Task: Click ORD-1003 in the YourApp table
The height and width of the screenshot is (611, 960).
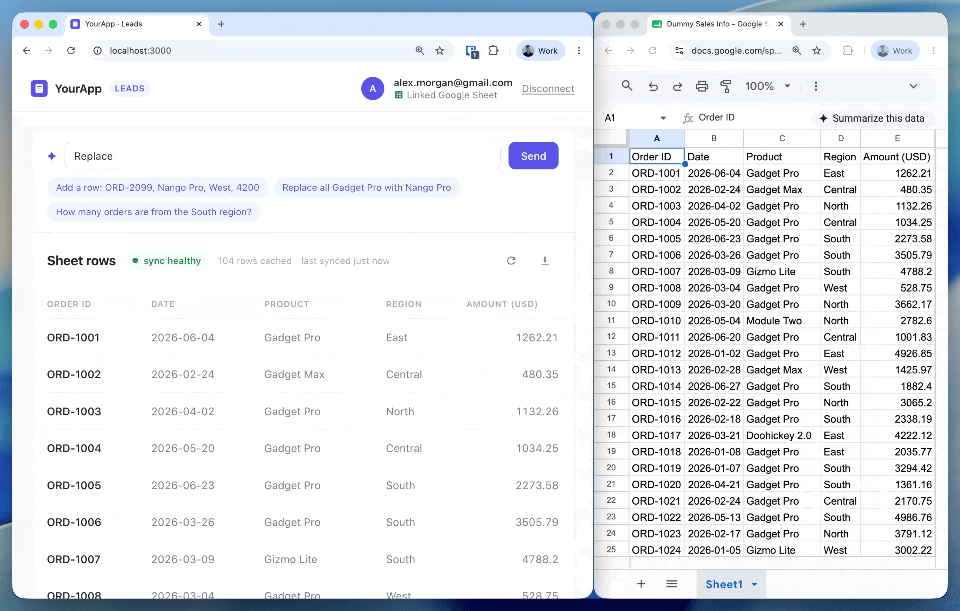Action: coord(74,411)
